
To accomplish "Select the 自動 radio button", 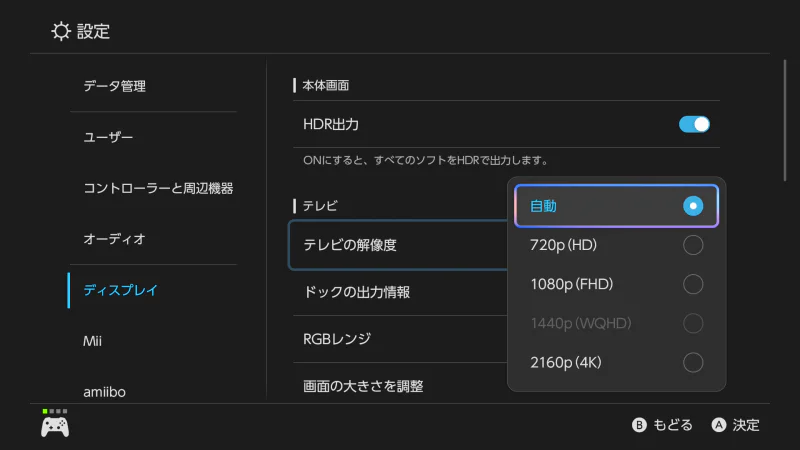I will pyautogui.click(x=693, y=206).
